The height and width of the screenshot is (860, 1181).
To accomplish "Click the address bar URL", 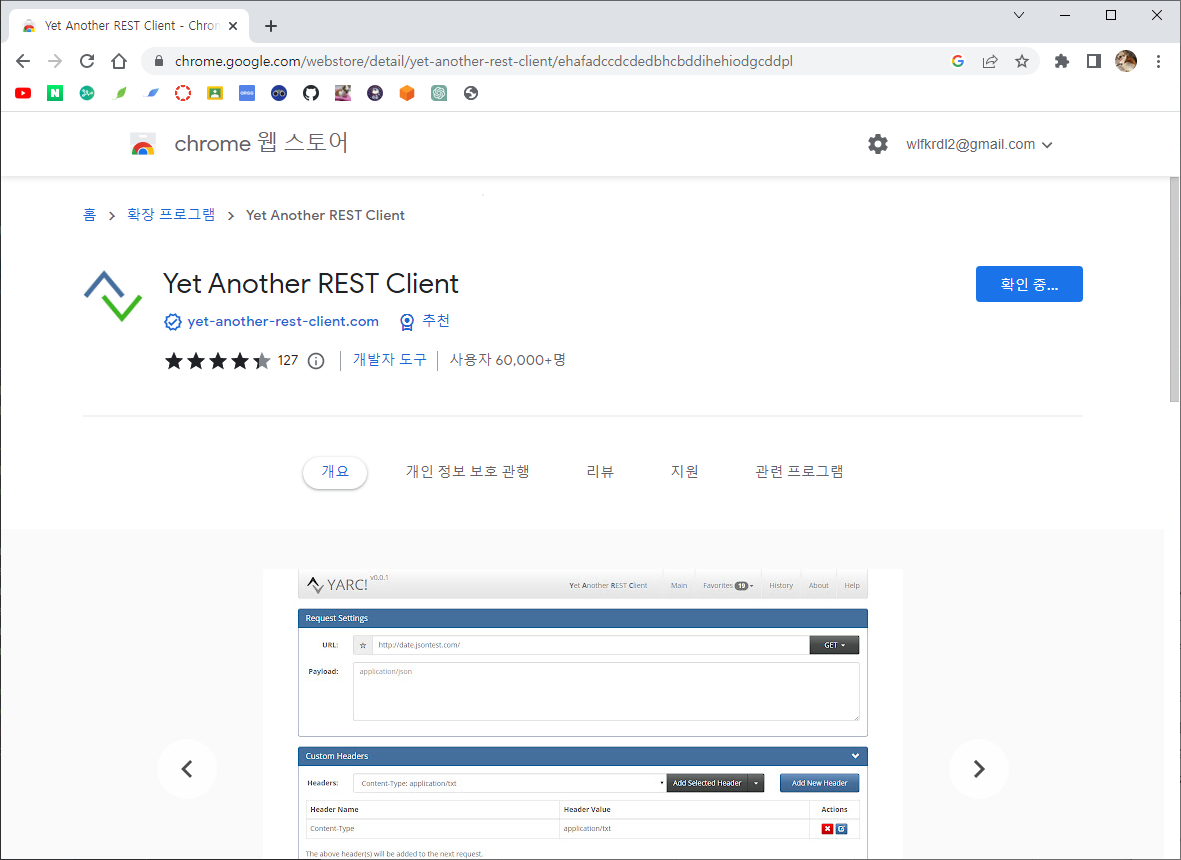I will coord(484,61).
